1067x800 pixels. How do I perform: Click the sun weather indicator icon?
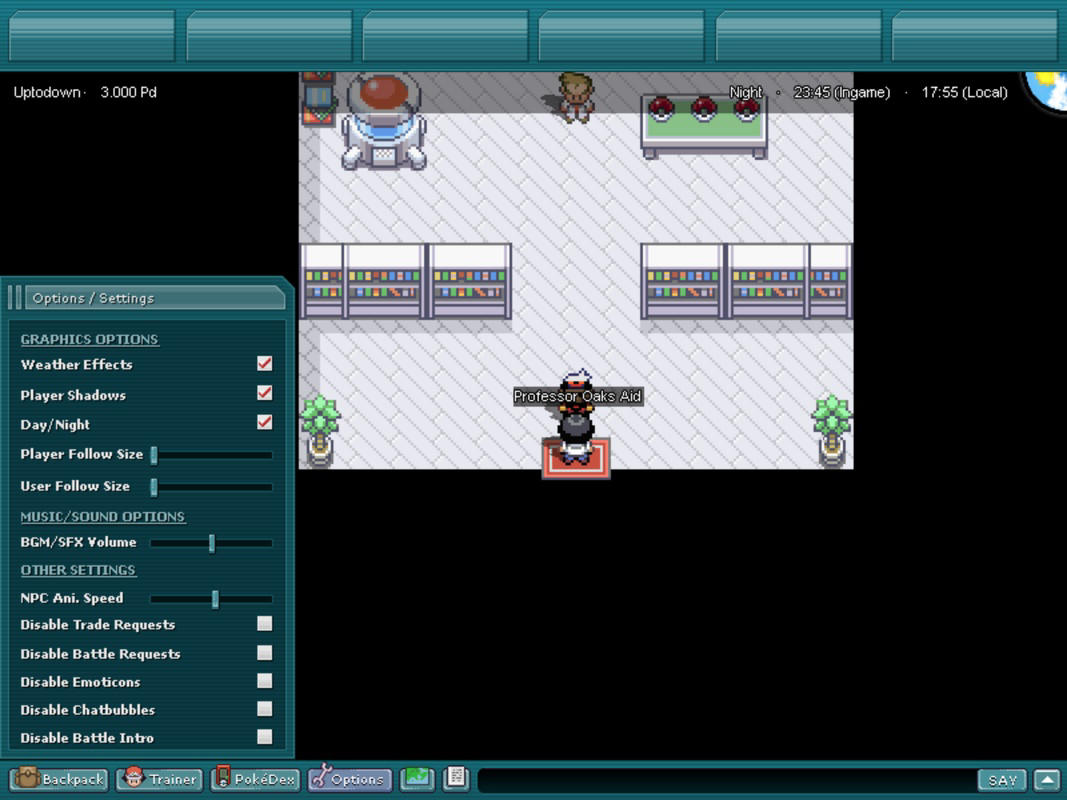point(1048,90)
